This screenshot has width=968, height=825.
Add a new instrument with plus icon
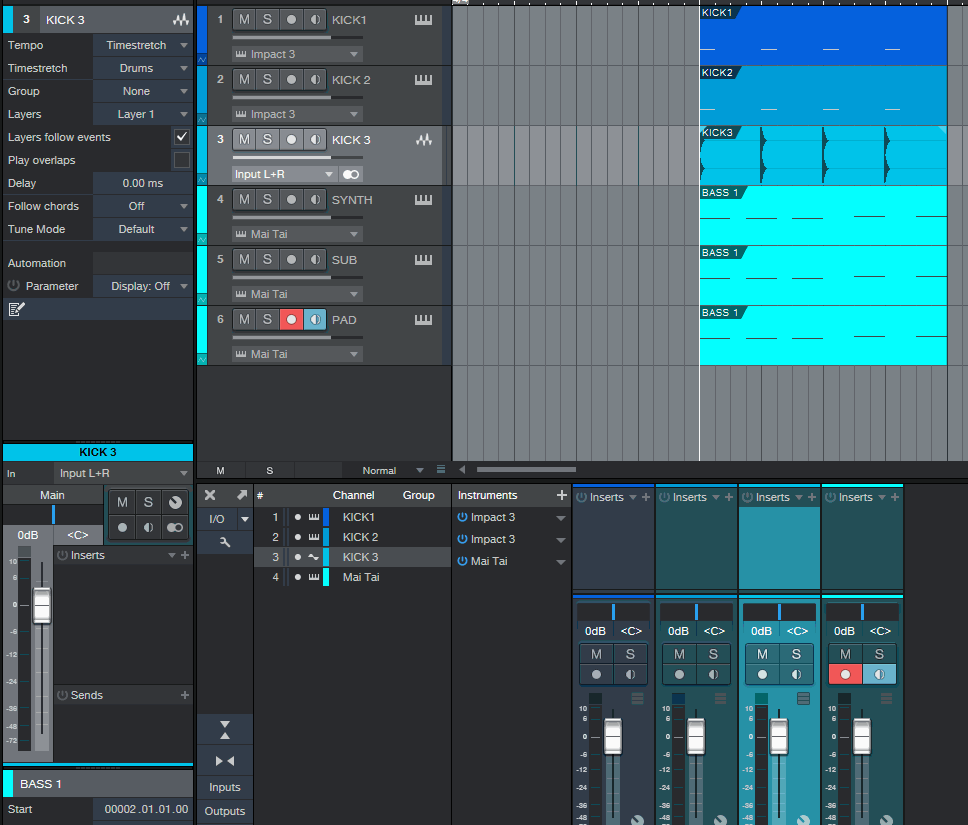click(561, 495)
